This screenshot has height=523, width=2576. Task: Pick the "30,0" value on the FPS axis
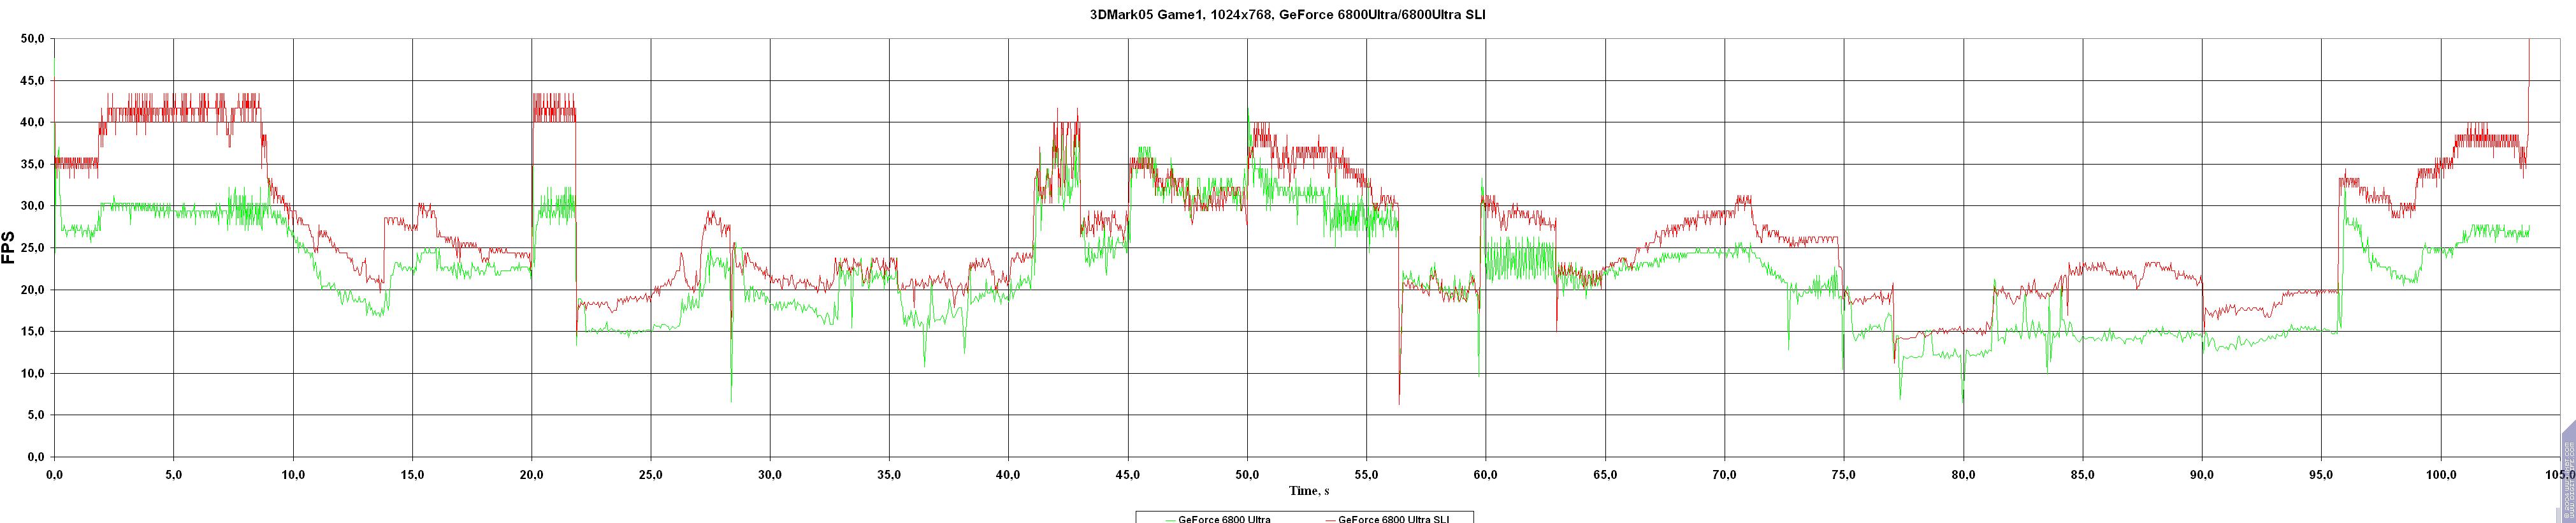(x=32, y=206)
